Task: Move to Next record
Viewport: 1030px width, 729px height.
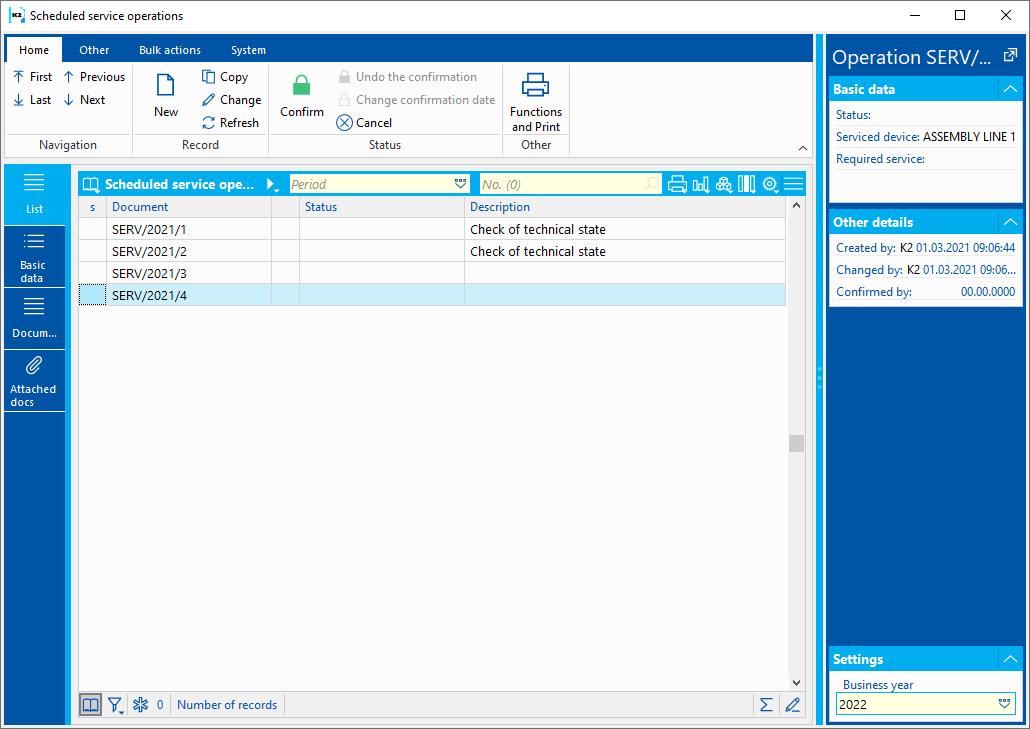Action: pos(84,100)
